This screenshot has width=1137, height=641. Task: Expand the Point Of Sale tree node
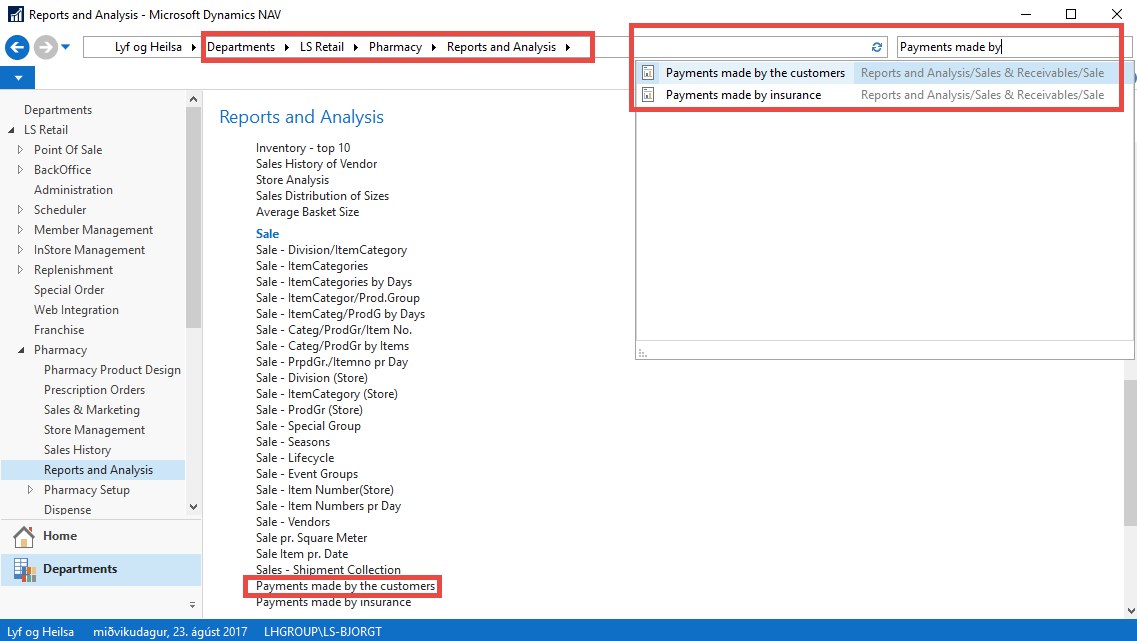[x=20, y=150]
